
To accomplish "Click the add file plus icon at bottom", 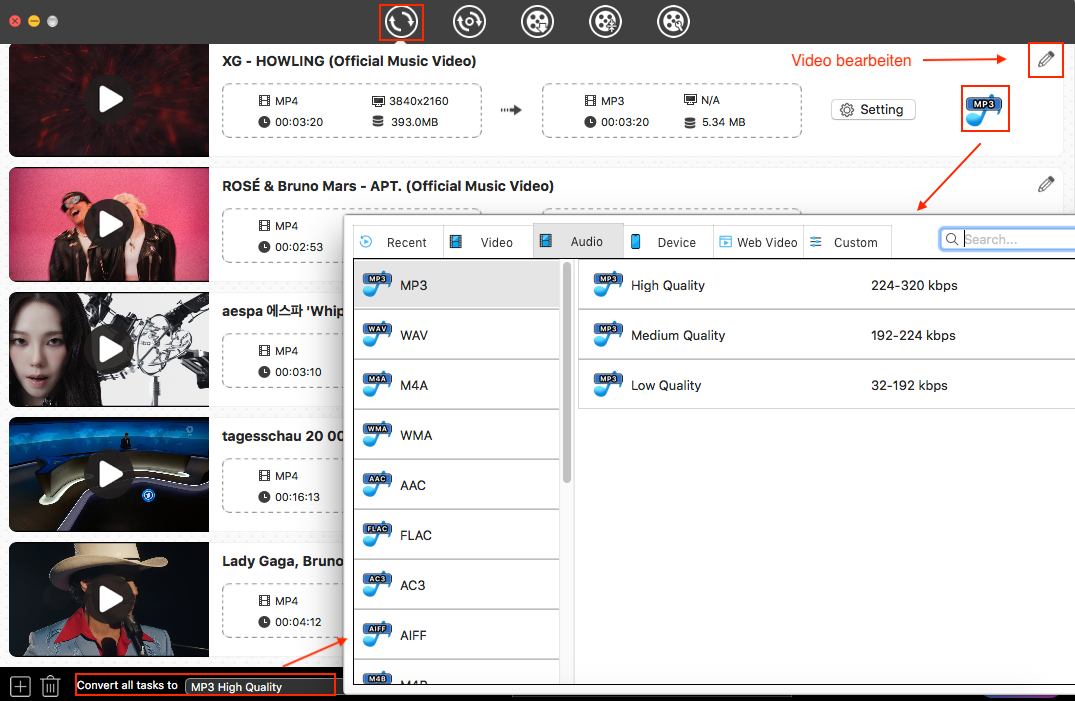I will 21,686.
